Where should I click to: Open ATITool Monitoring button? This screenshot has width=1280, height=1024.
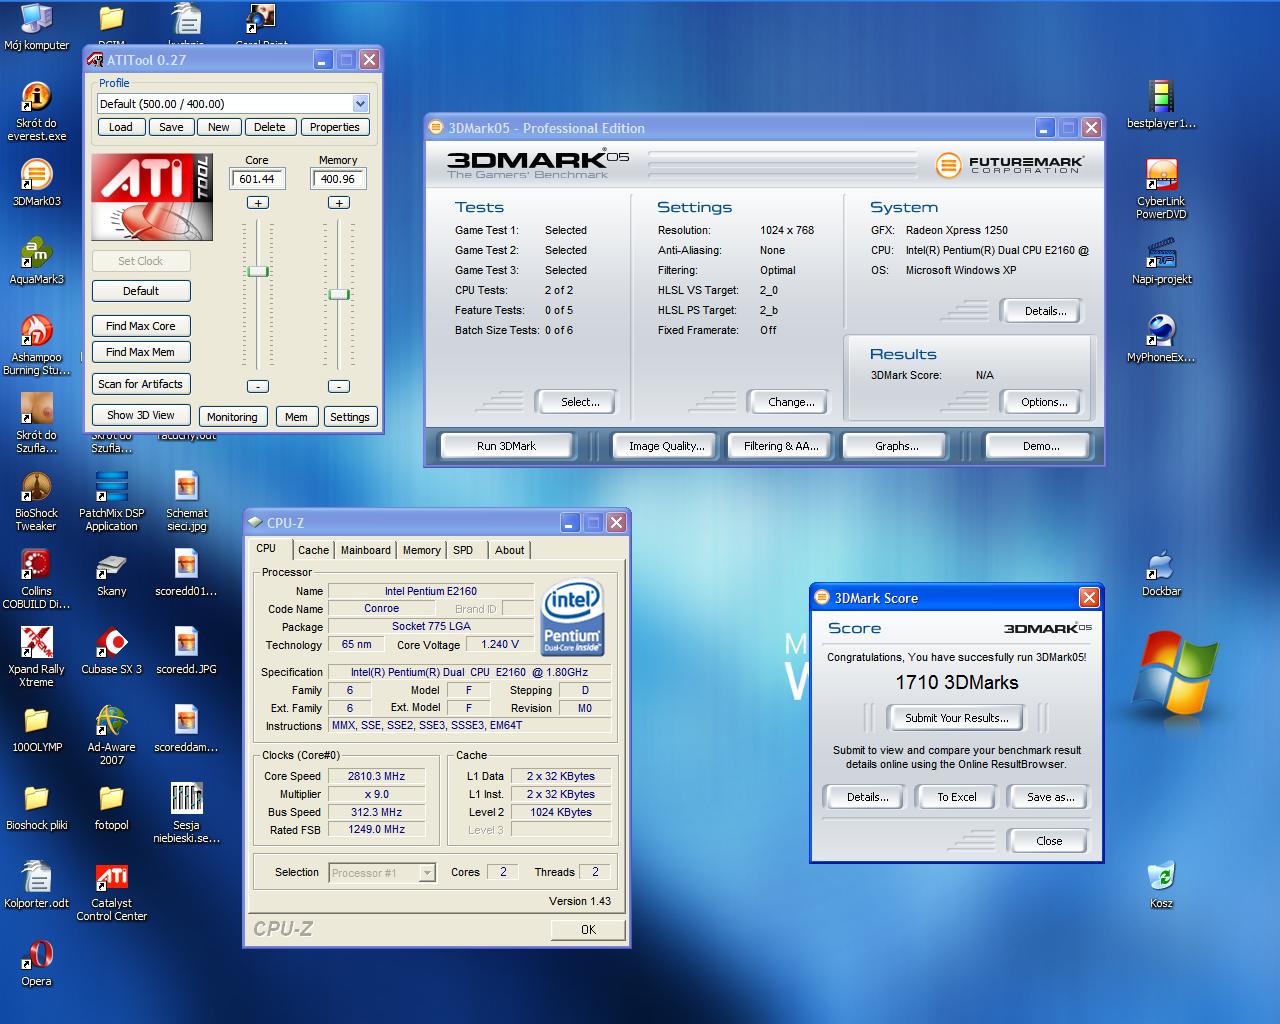click(232, 417)
